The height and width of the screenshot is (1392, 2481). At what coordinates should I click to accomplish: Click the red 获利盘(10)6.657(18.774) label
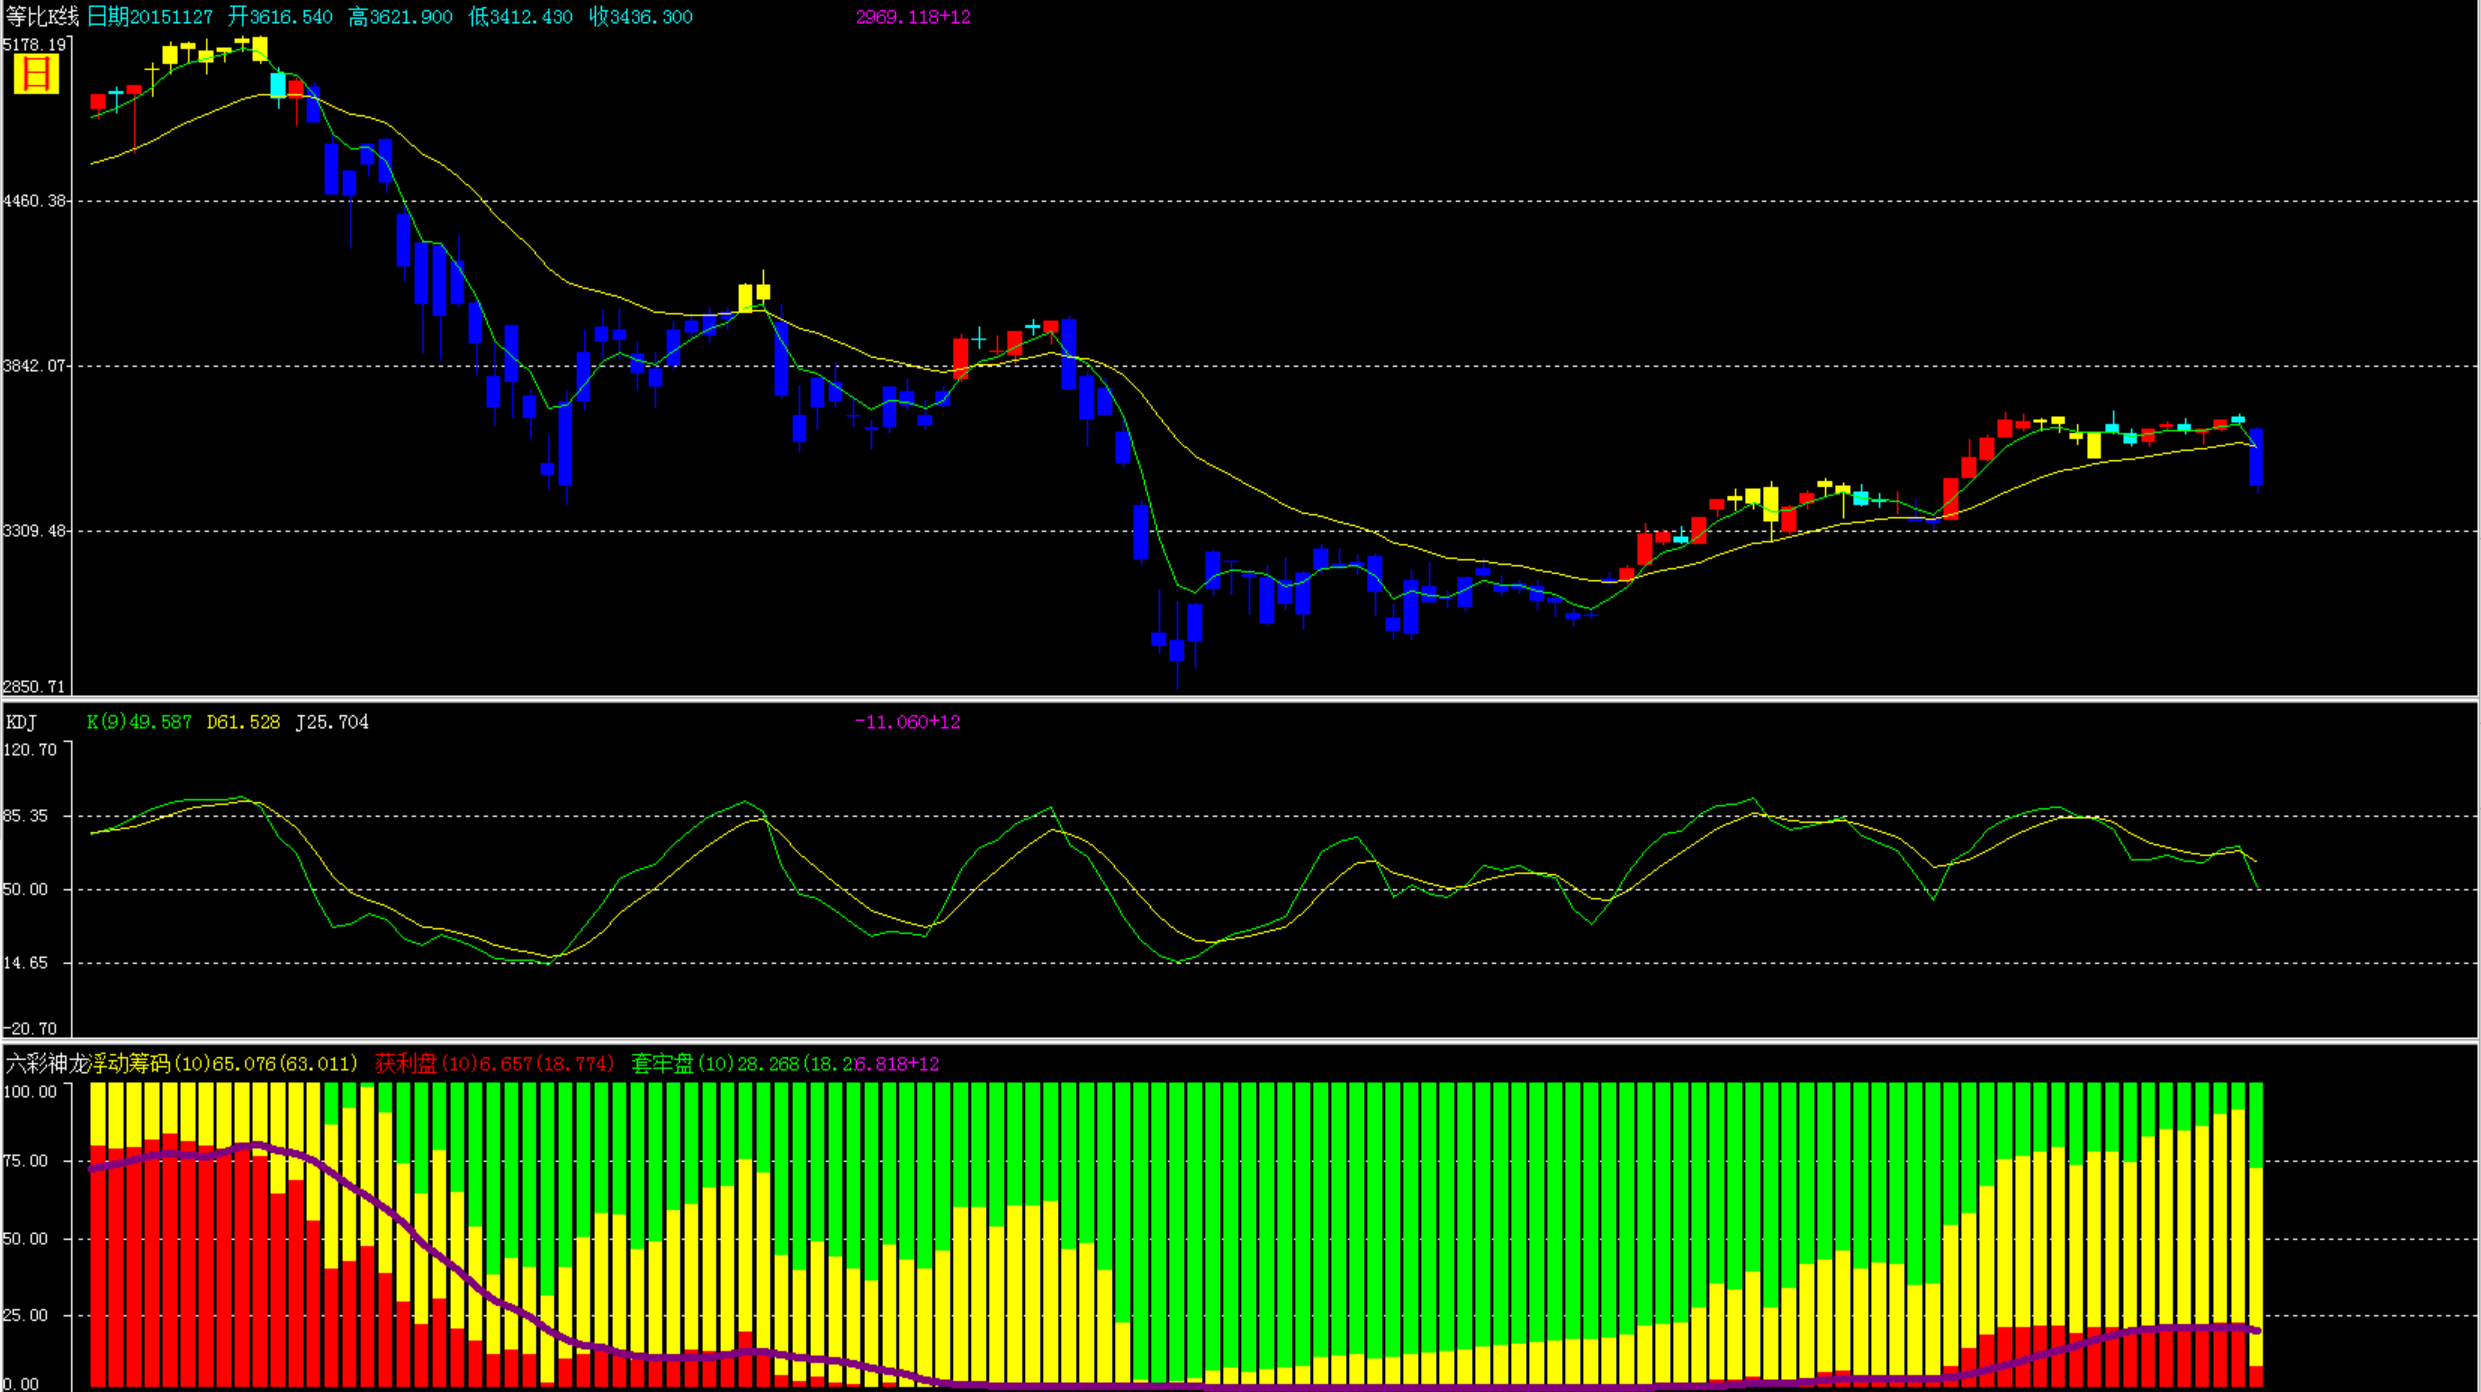[x=494, y=1064]
